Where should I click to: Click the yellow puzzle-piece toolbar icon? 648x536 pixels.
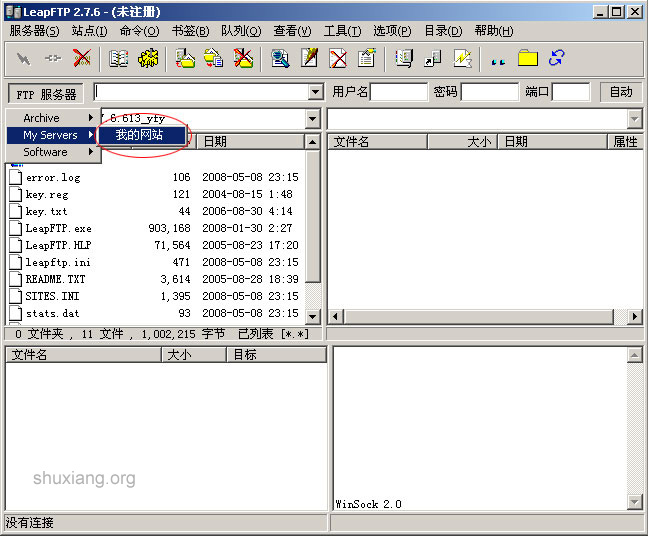(x=148, y=58)
